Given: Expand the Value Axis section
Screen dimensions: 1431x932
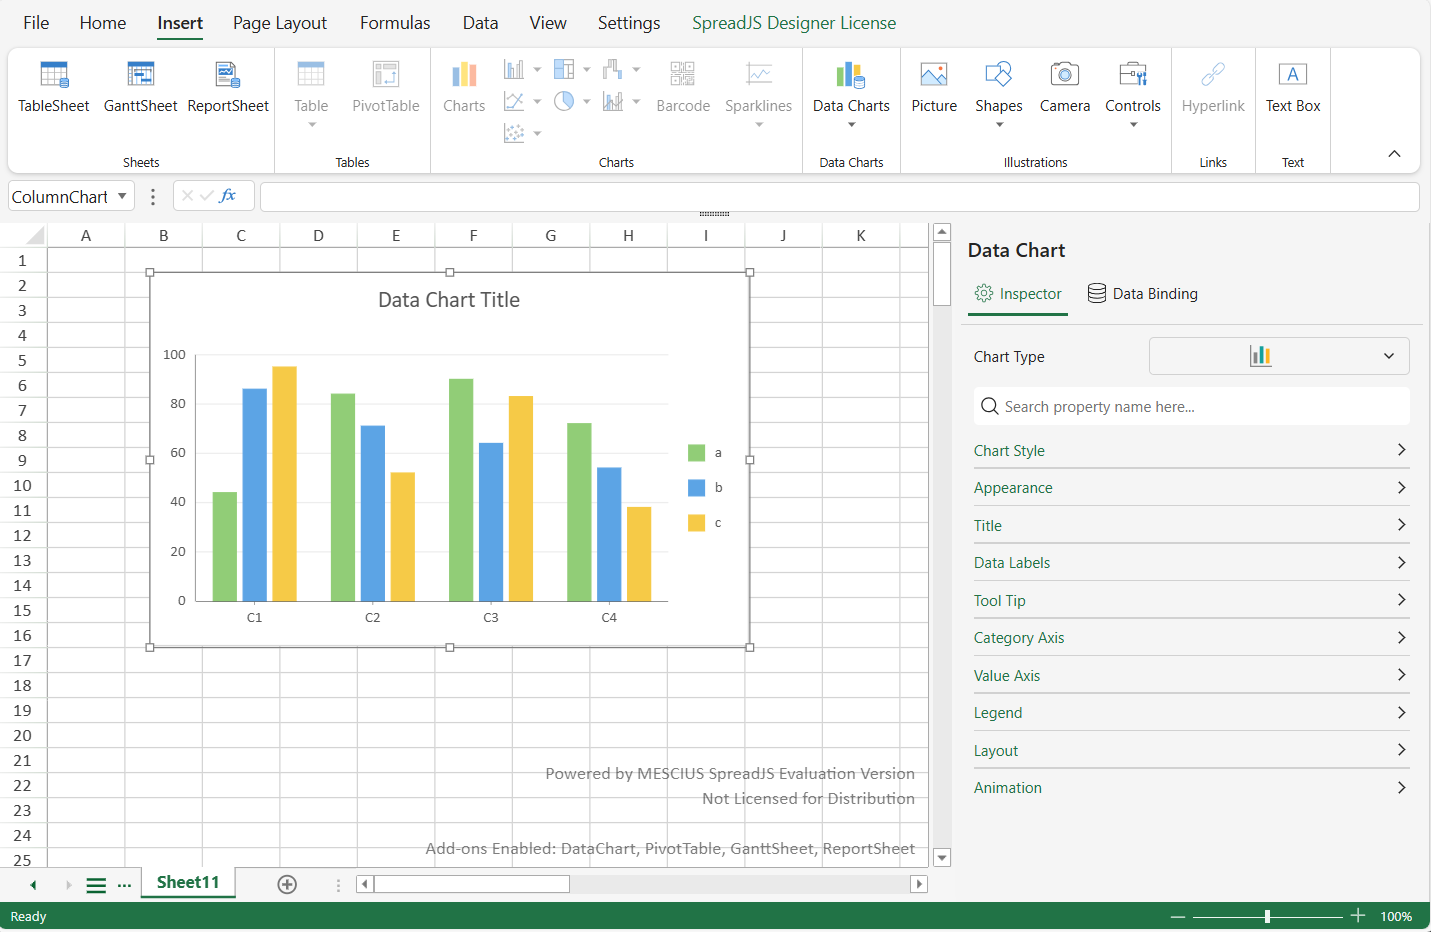Looking at the screenshot, I should pyautogui.click(x=1191, y=675).
